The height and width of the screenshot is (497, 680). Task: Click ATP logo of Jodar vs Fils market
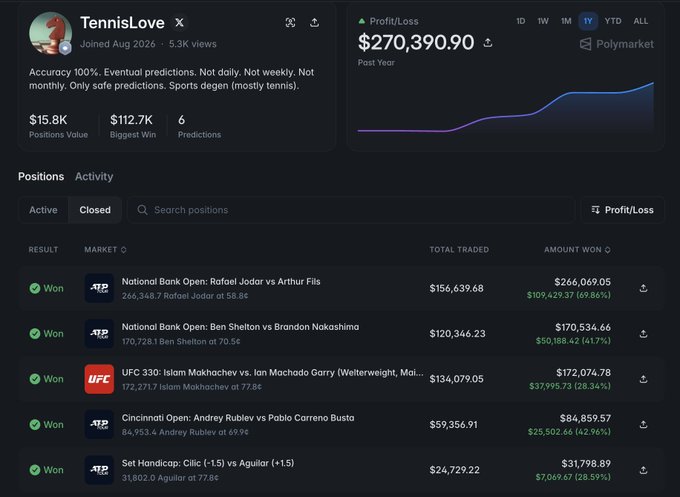click(x=99, y=288)
